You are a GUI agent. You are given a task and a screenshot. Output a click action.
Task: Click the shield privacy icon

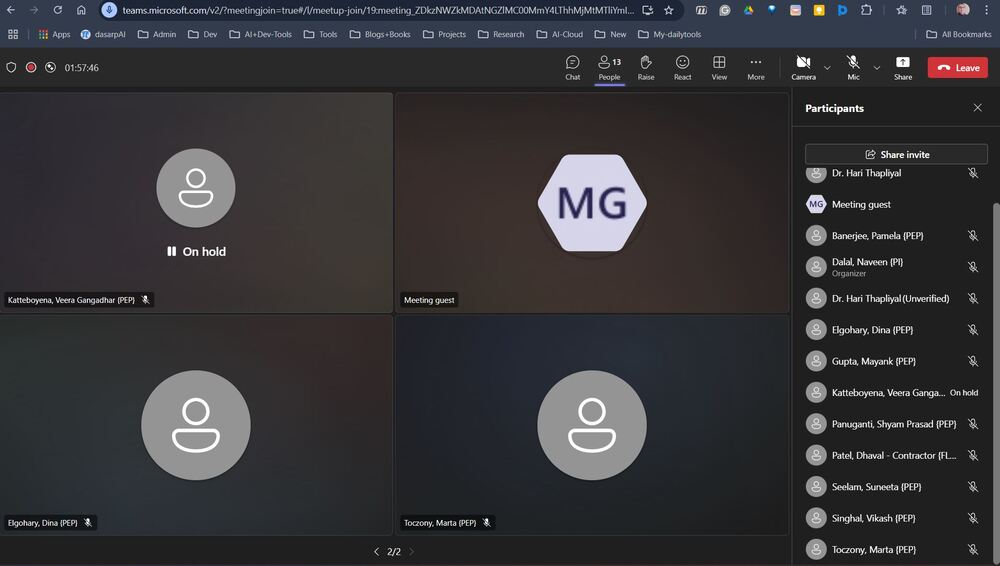coord(11,68)
